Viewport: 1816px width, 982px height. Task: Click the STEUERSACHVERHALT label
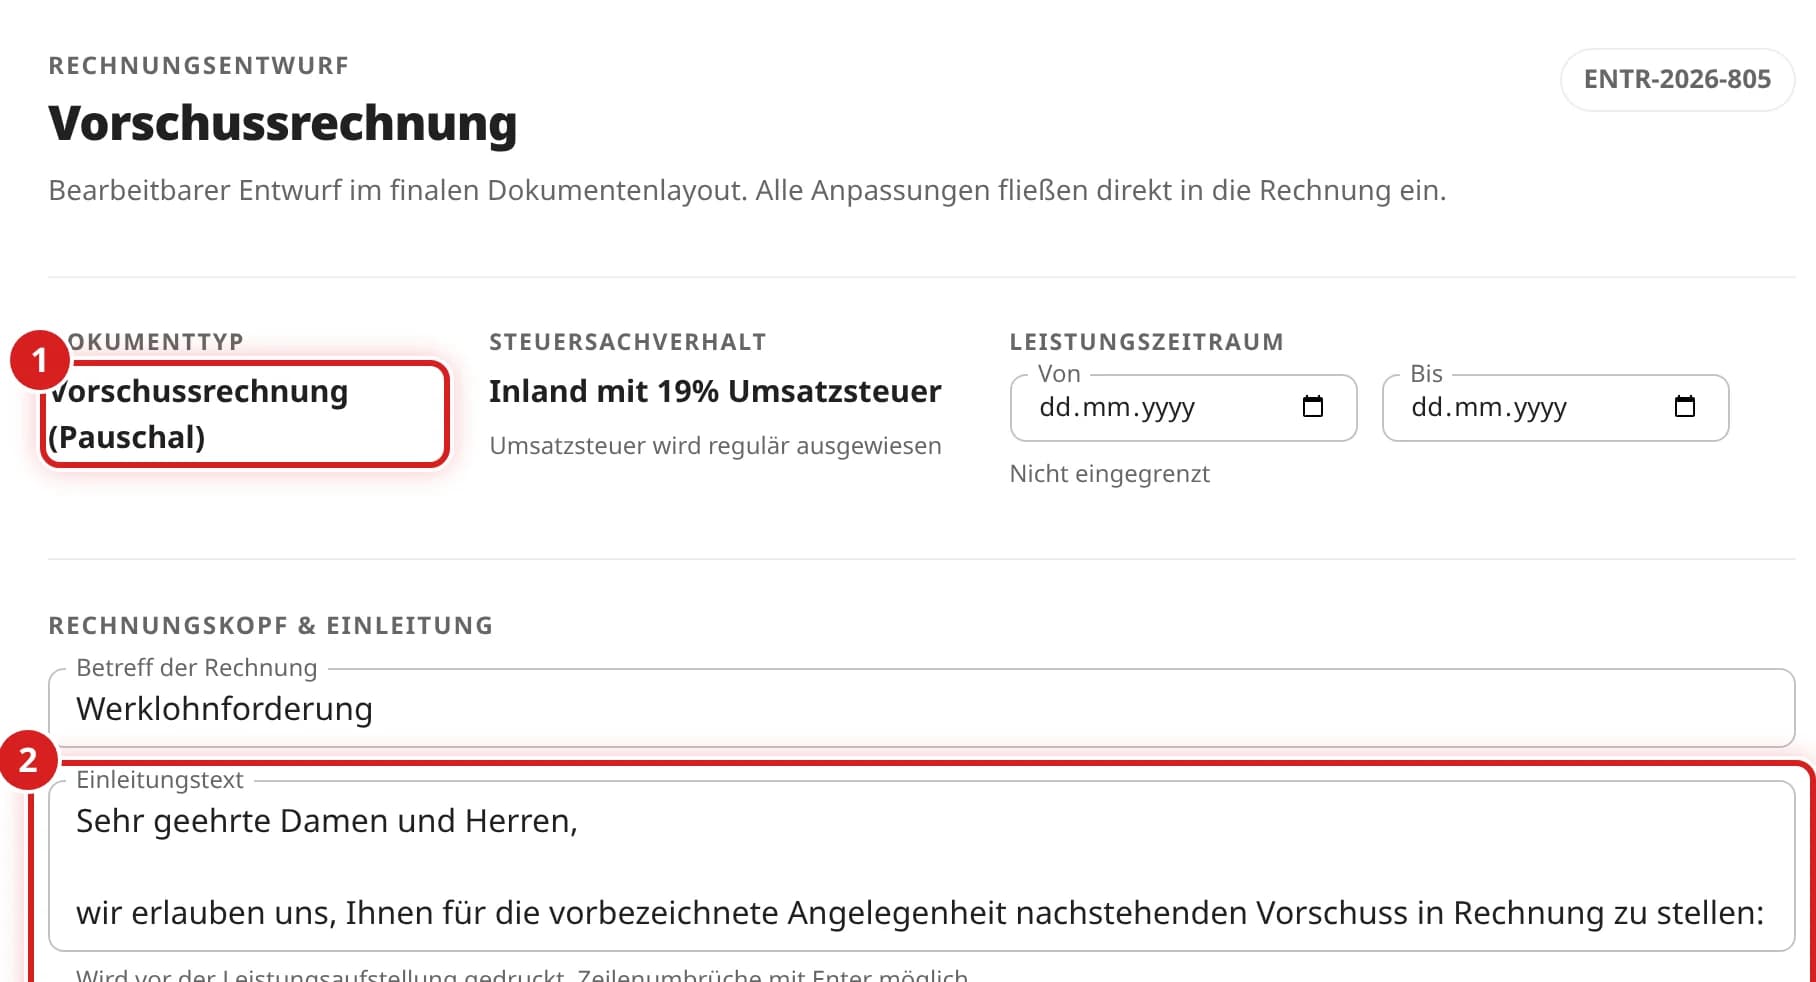628,342
